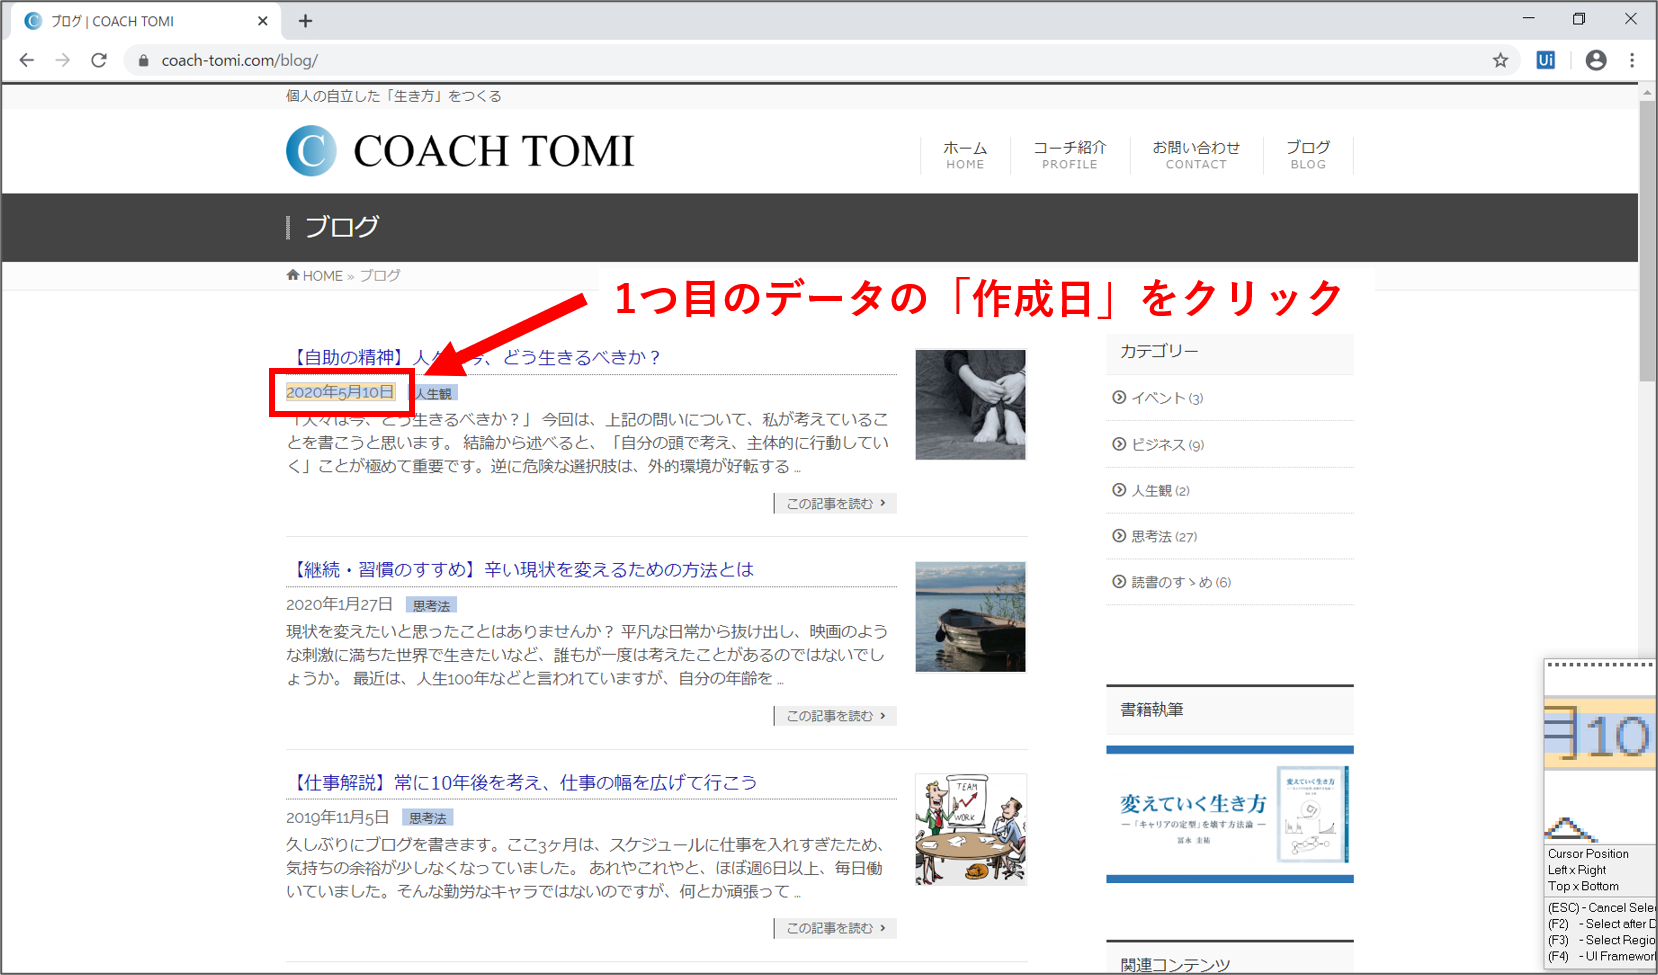Click the 変えていく生き方 book banner
Screen dimensions: 1658x975
[x=1229, y=815]
